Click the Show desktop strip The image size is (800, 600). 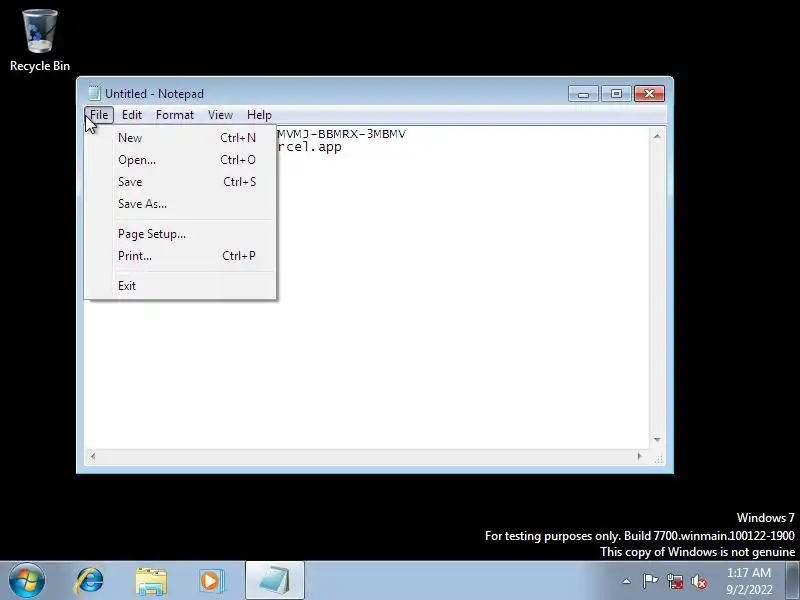(x=792, y=581)
